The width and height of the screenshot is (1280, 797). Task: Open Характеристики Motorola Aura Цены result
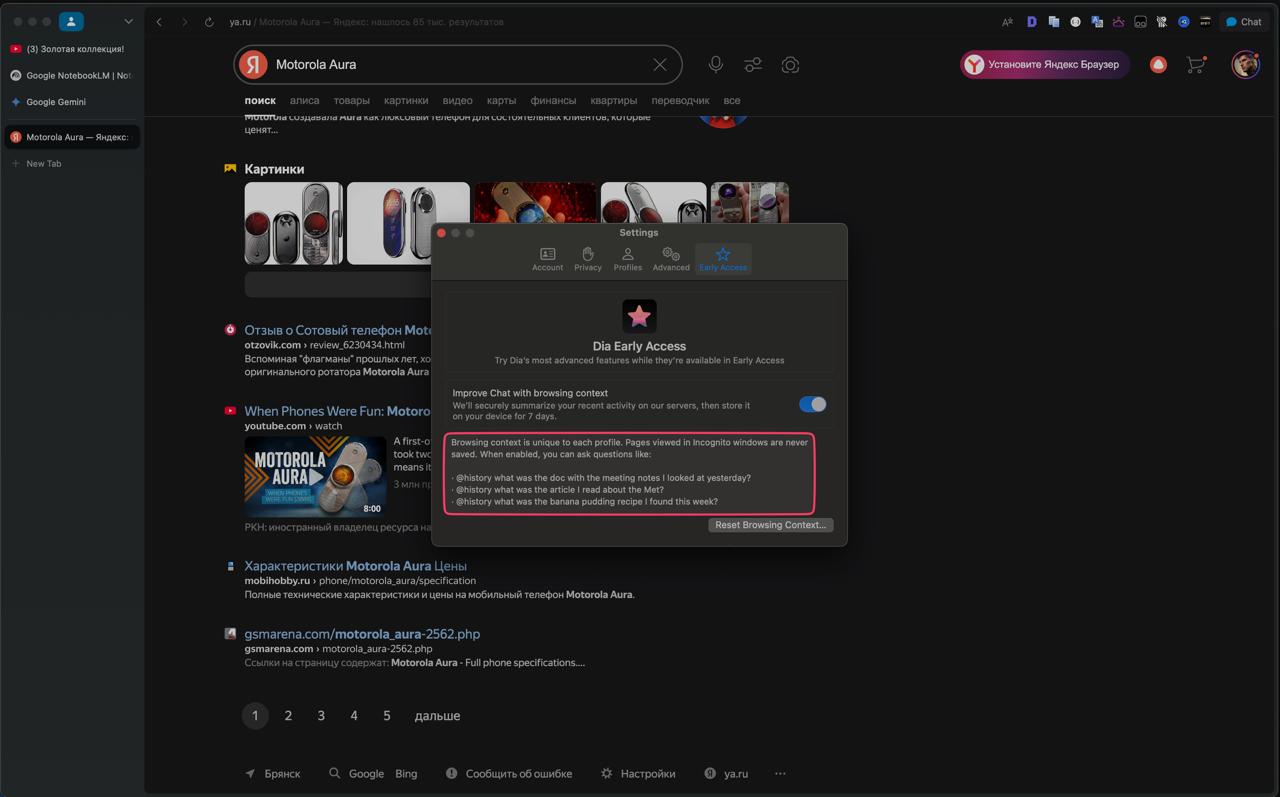tap(355, 566)
